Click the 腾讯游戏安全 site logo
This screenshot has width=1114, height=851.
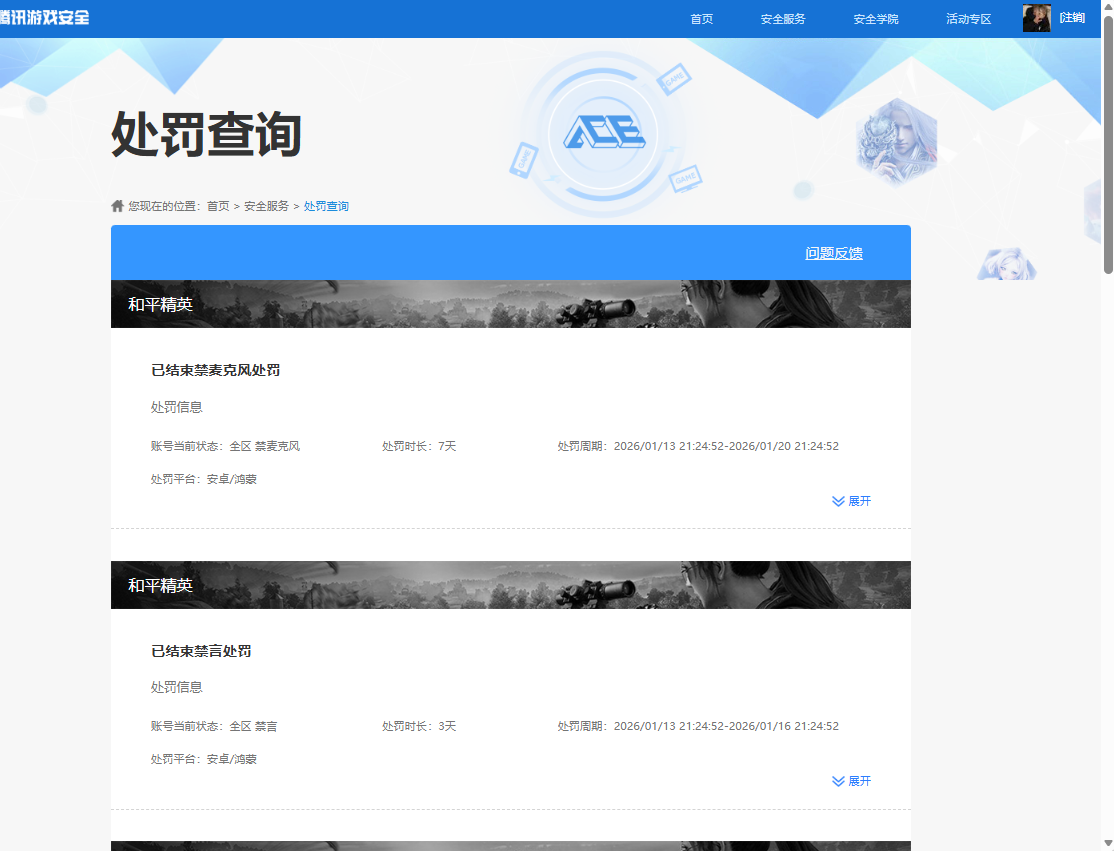pyautogui.click(x=44, y=17)
